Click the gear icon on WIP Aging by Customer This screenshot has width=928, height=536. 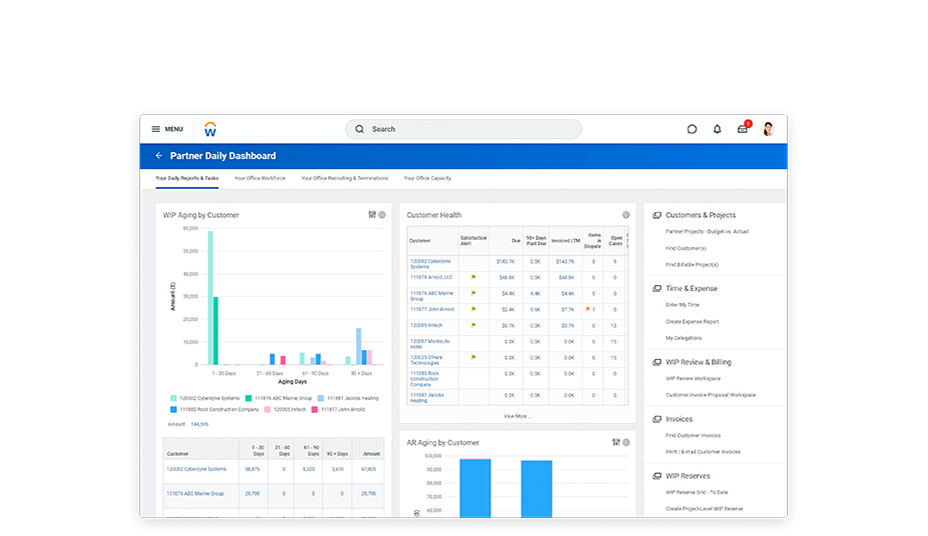[x=382, y=215]
